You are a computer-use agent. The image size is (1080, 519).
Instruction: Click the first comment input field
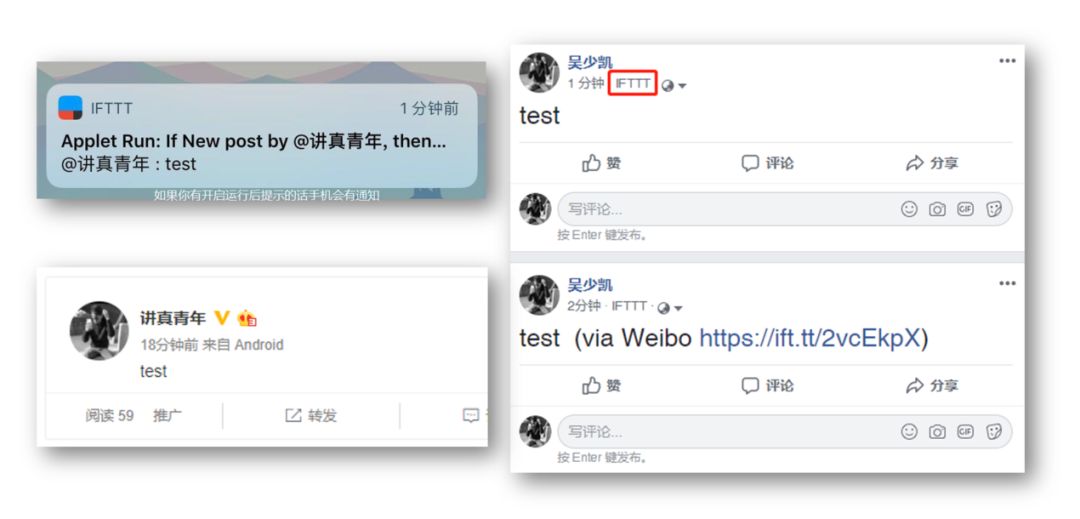point(785,209)
